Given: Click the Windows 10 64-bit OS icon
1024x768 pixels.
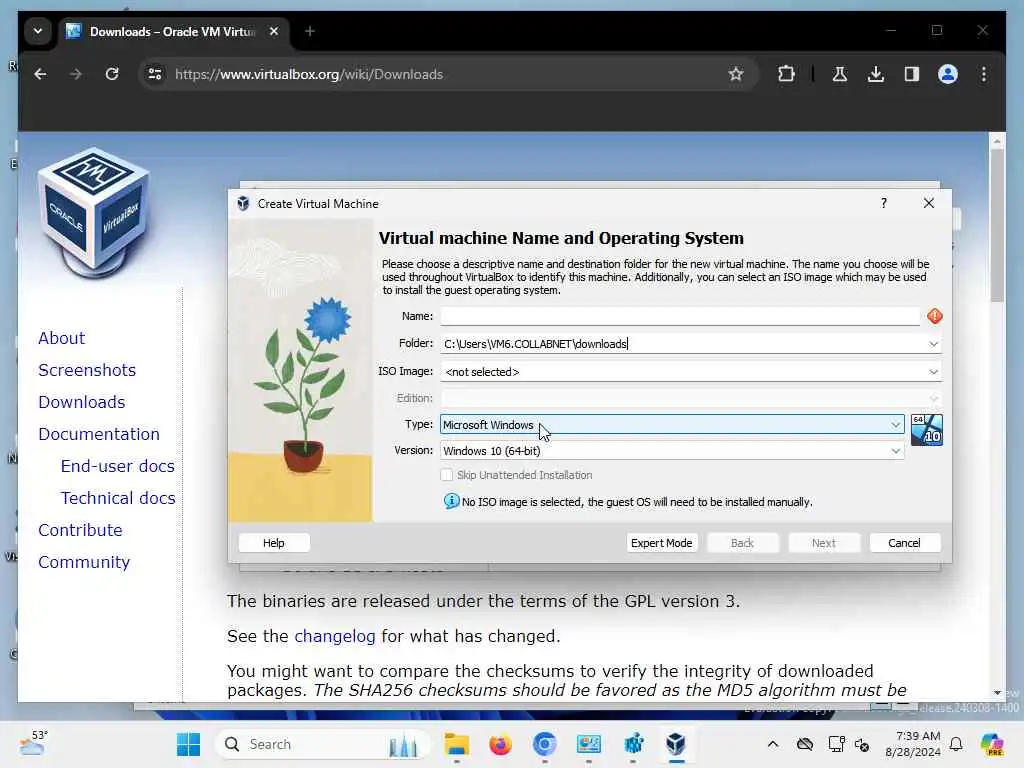Looking at the screenshot, I should (927, 430).
